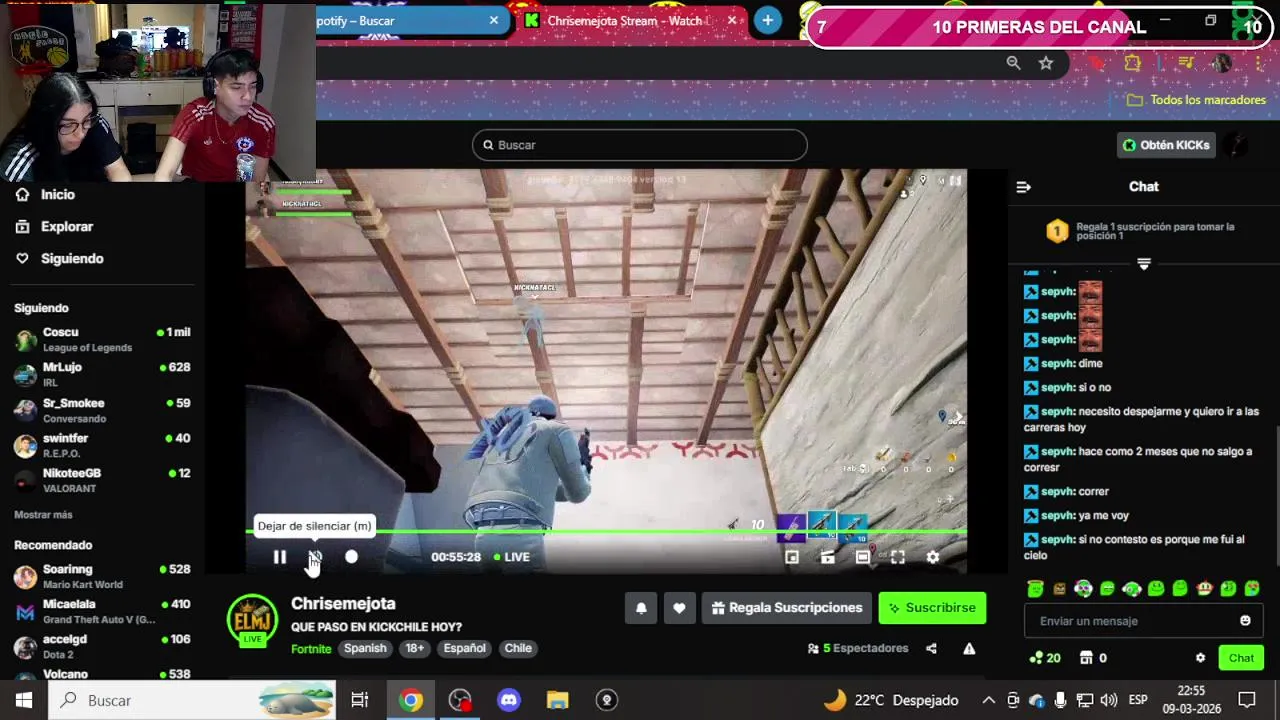Open video player settings gear
The image size is (1280, 720).
[933, 557]
